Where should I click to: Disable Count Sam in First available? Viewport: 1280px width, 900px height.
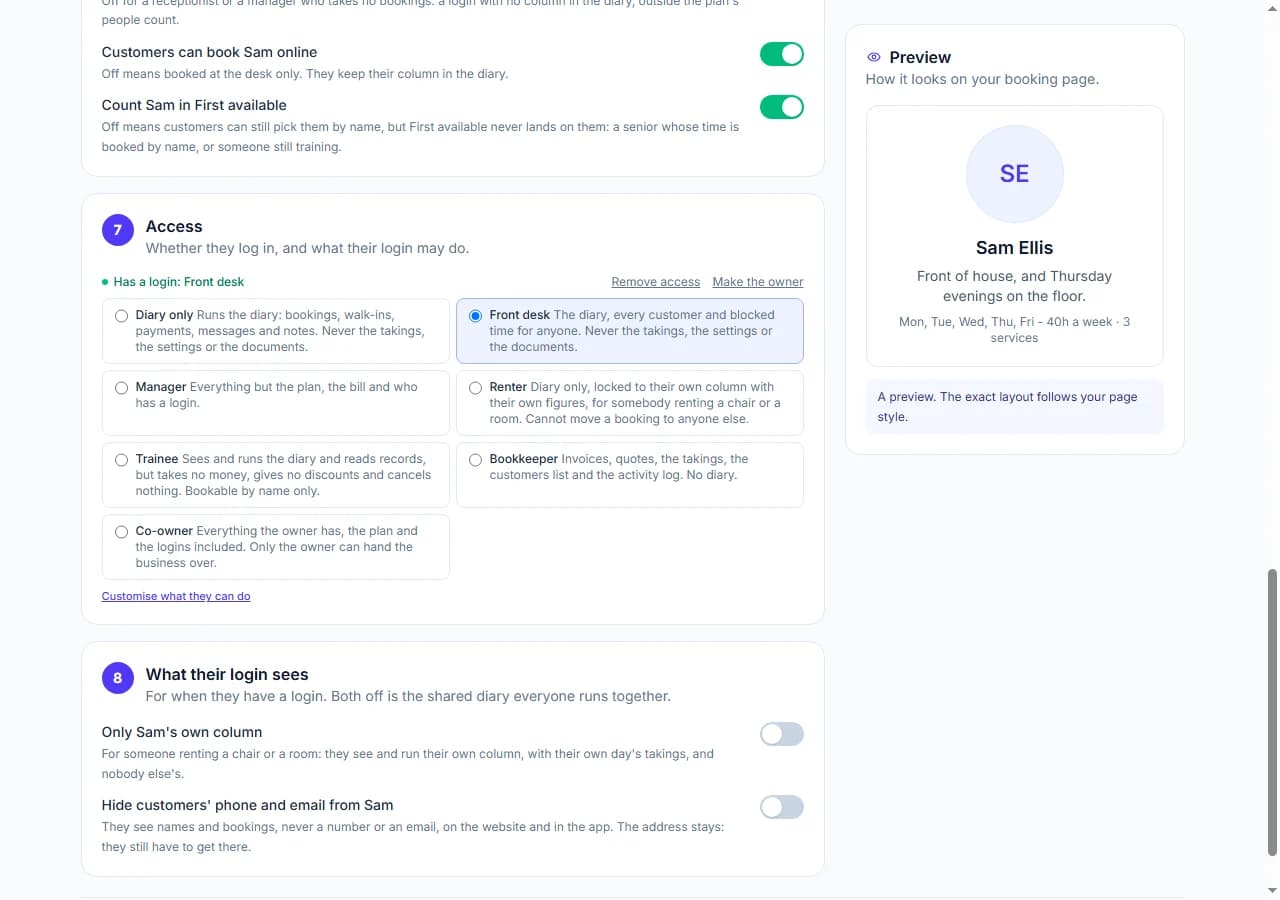[x=782, y=107]
